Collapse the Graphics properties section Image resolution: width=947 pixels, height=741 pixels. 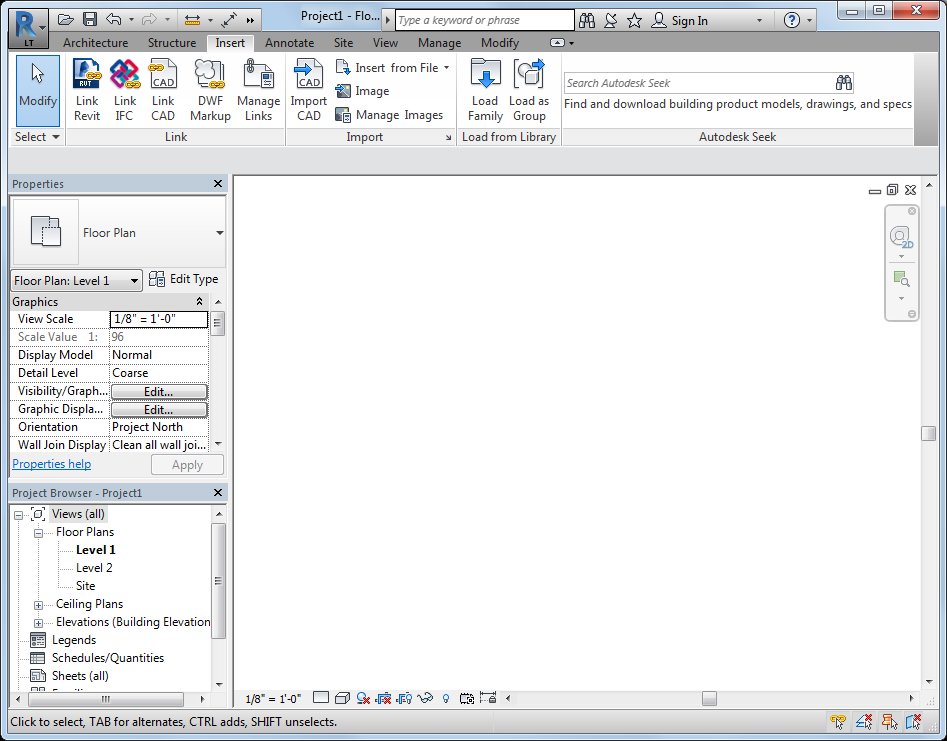point(199,301)
